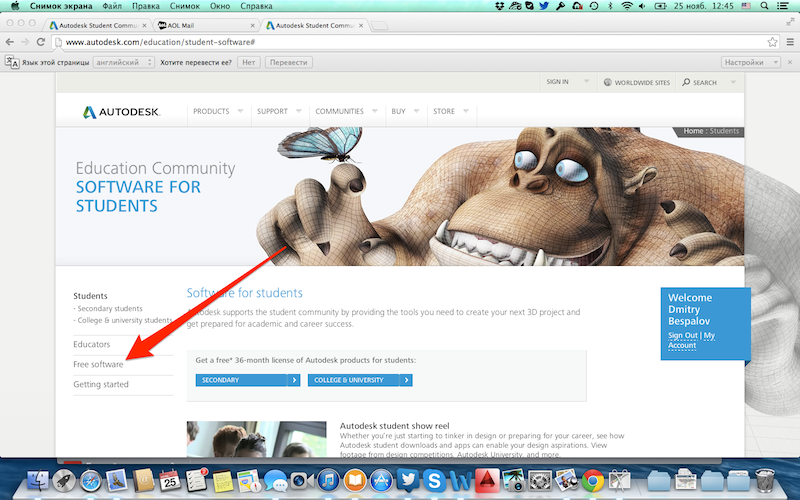Click the 'Sign Out' link

[x=683, y=335]
